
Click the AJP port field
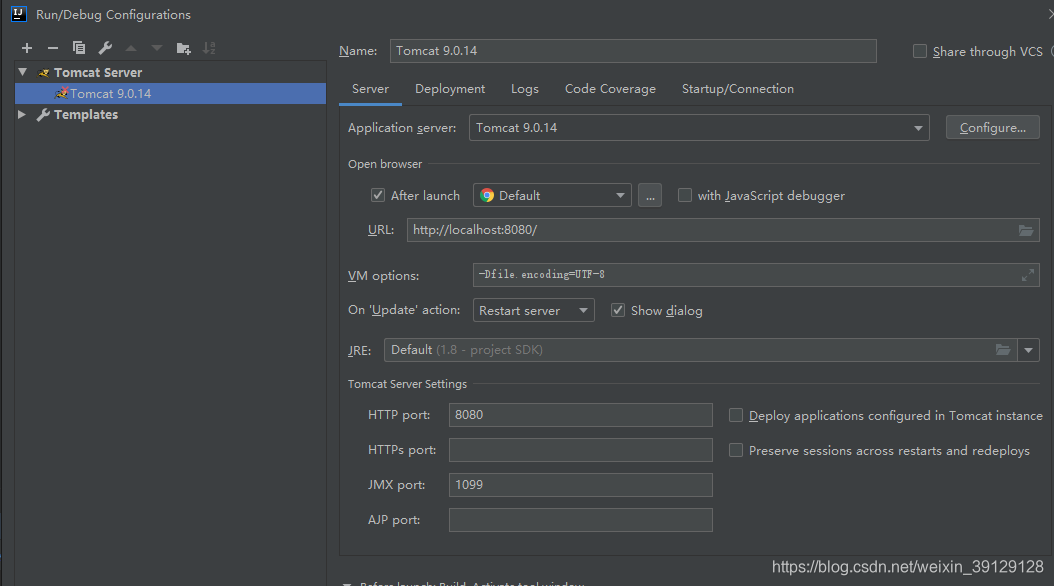581,520
